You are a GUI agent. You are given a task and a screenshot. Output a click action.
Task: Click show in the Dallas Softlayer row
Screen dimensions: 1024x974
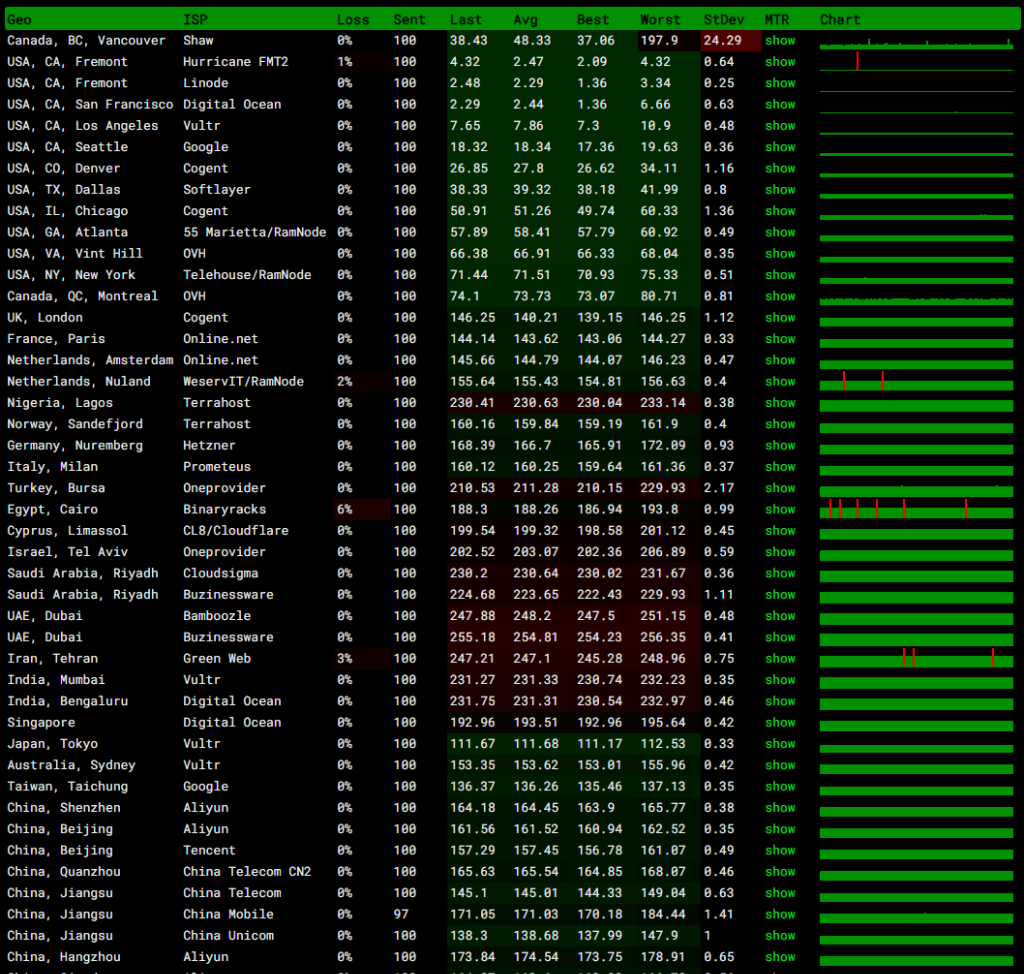click(780, 189)
